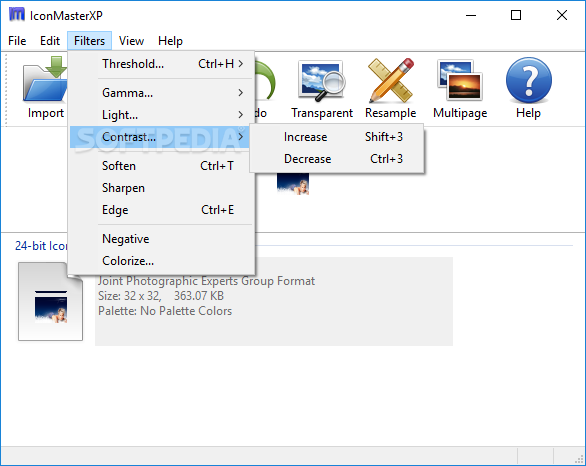Click the 'Size: 32 x 32' info text
The width and height of the screenshot is (586, 466).
pyautogui.click(x=130, y=296)
